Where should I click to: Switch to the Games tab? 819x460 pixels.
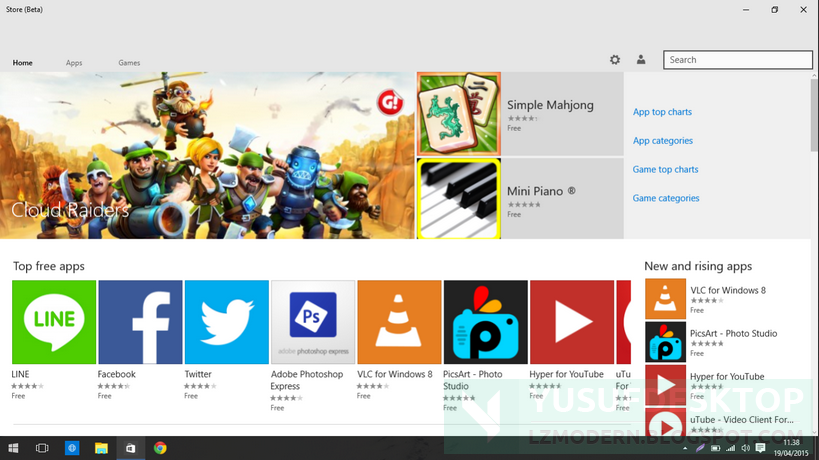(x=129, y=63)
